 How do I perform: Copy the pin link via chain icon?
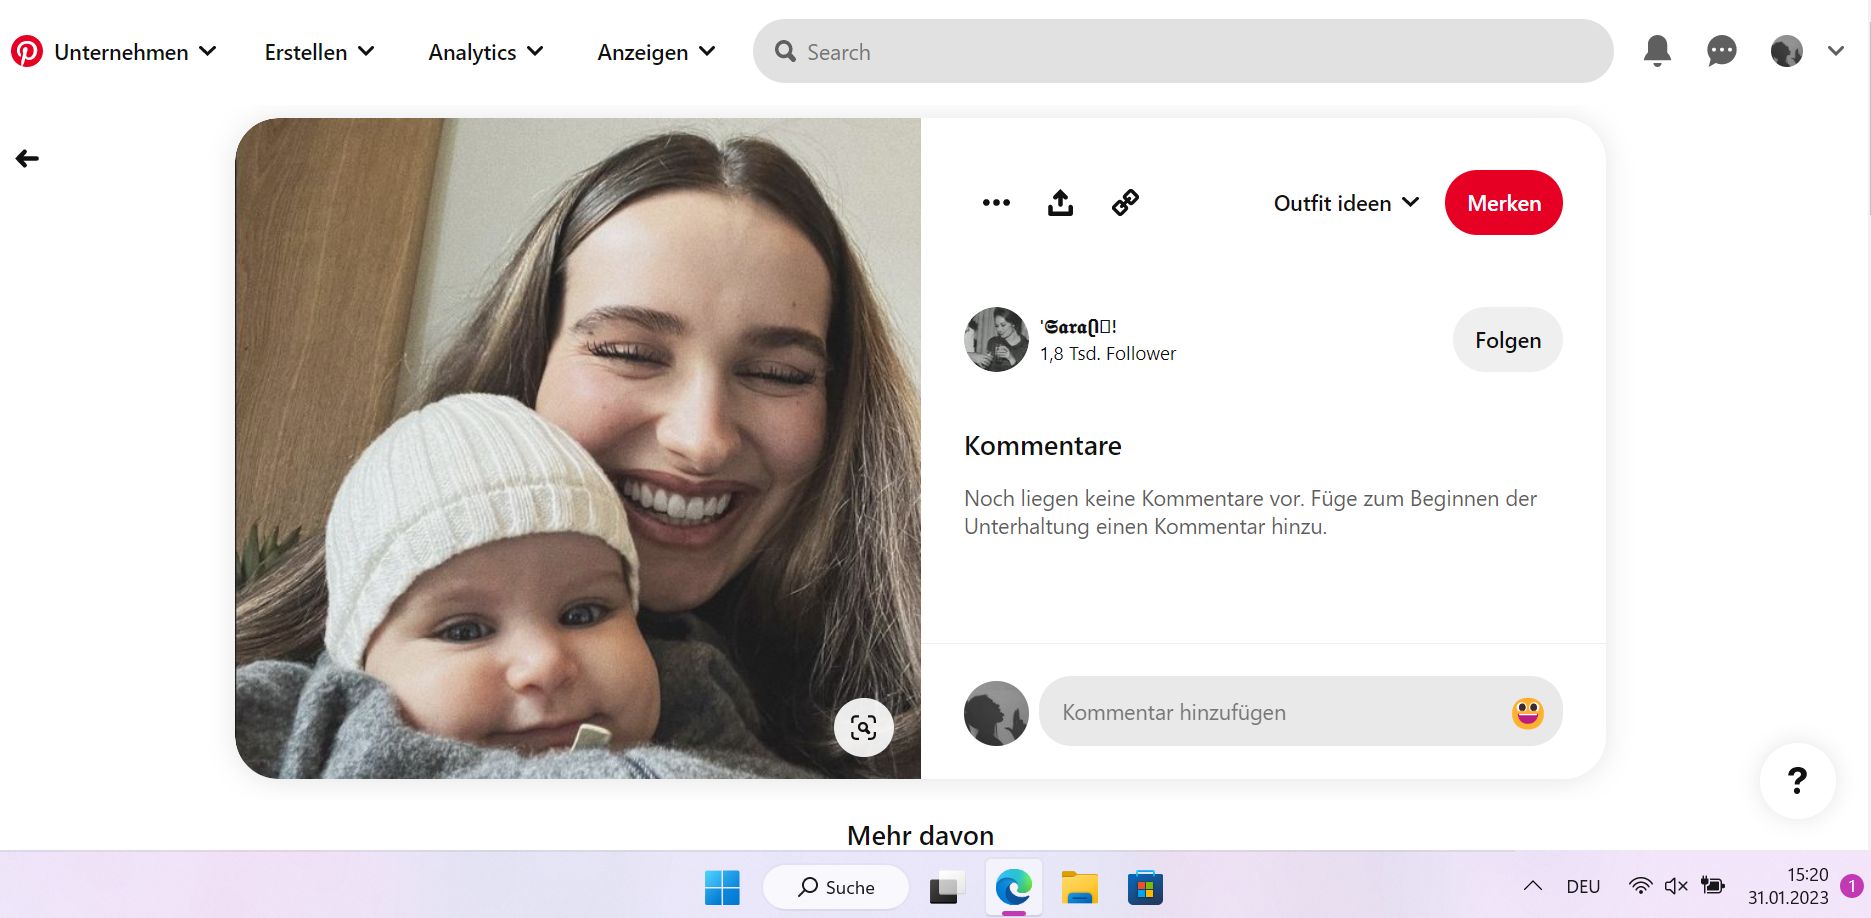pos(1125,203)
